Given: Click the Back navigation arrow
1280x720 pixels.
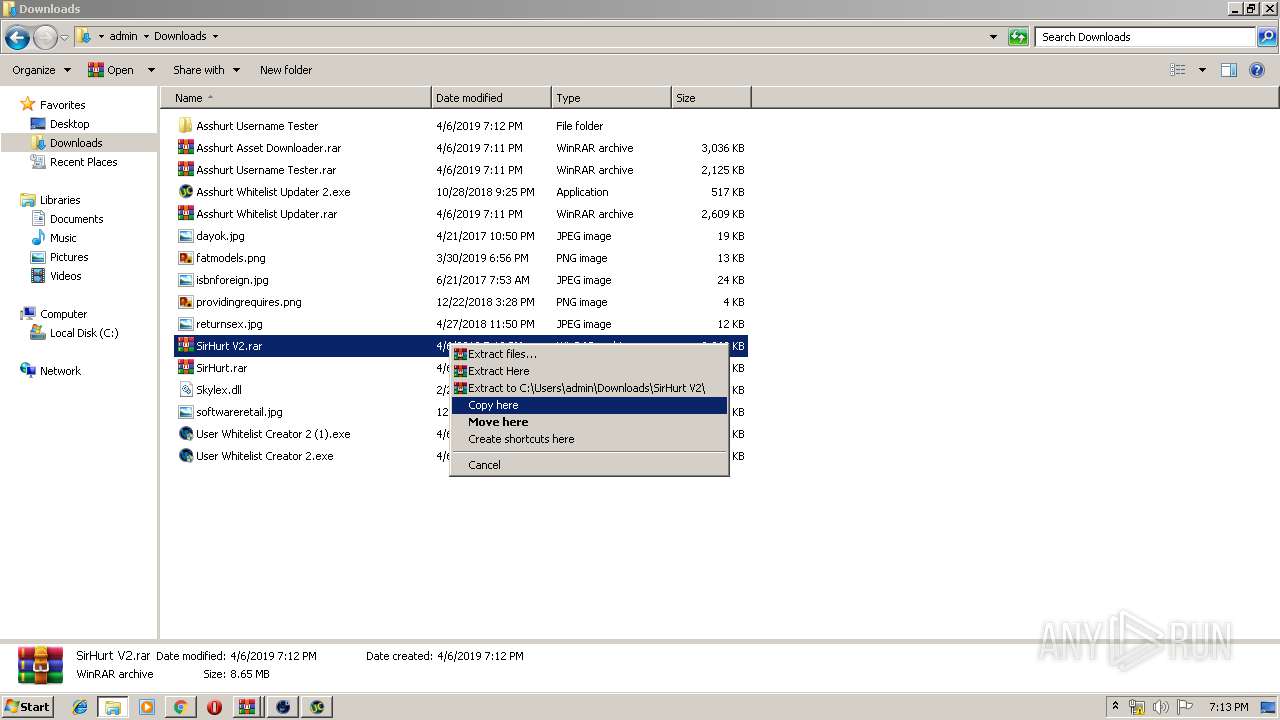Looking at the screenshot, I should (x=17, y=38).
